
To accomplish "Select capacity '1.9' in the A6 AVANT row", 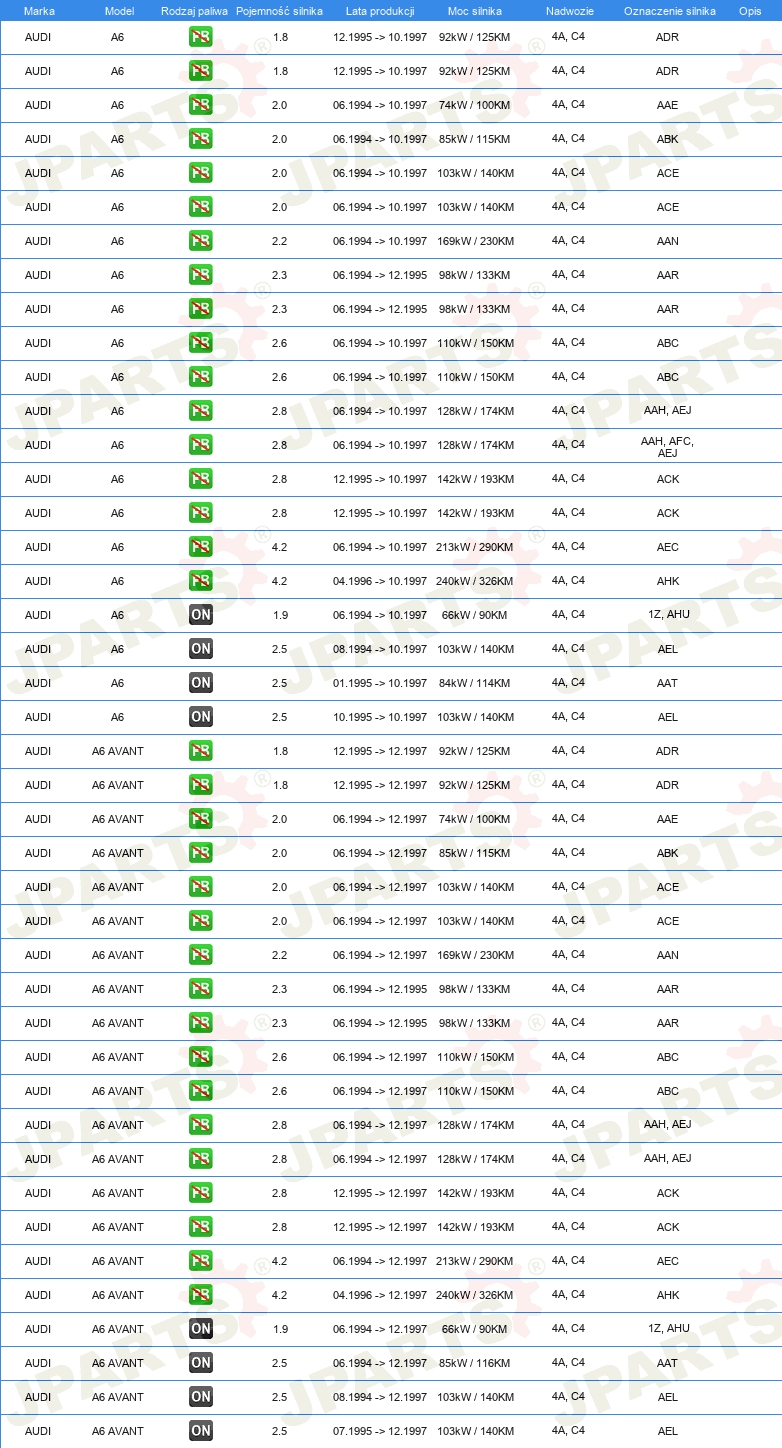I will 280,1329.
